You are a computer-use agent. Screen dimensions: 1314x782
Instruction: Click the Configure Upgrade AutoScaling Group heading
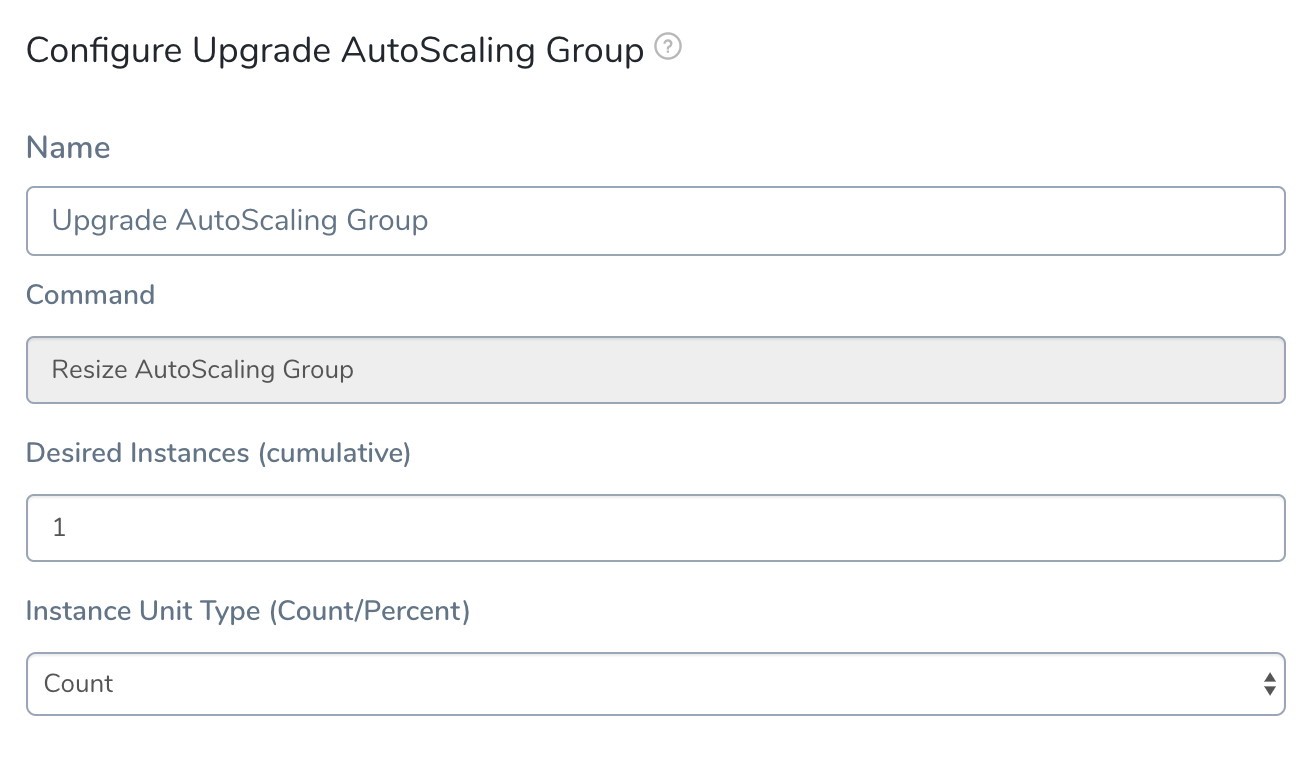pyautogui.click(x=335, y=50)
